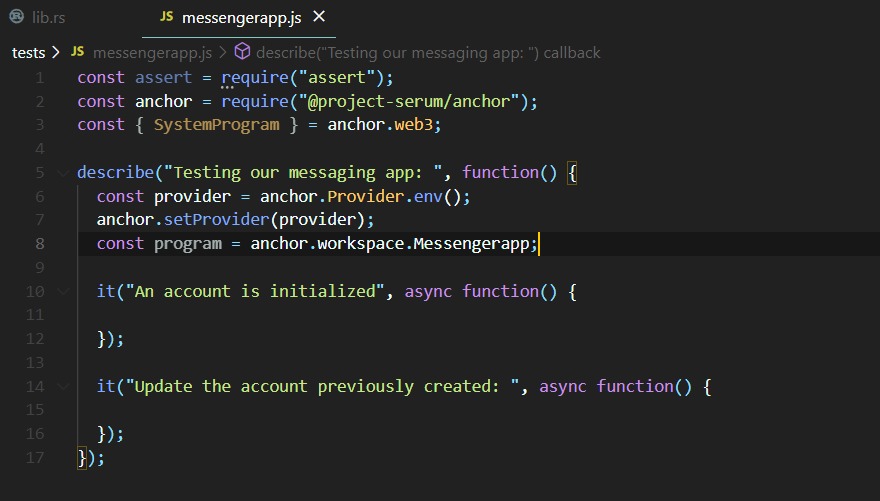Collapse the describe block fold arrow on line 5

point(63,173)
